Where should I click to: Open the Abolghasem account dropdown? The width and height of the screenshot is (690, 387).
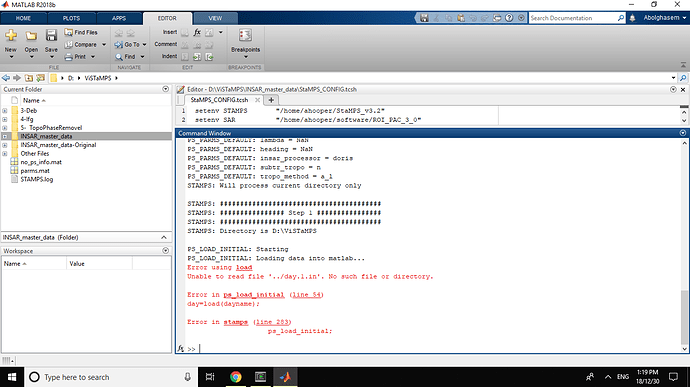pos(665,18)
